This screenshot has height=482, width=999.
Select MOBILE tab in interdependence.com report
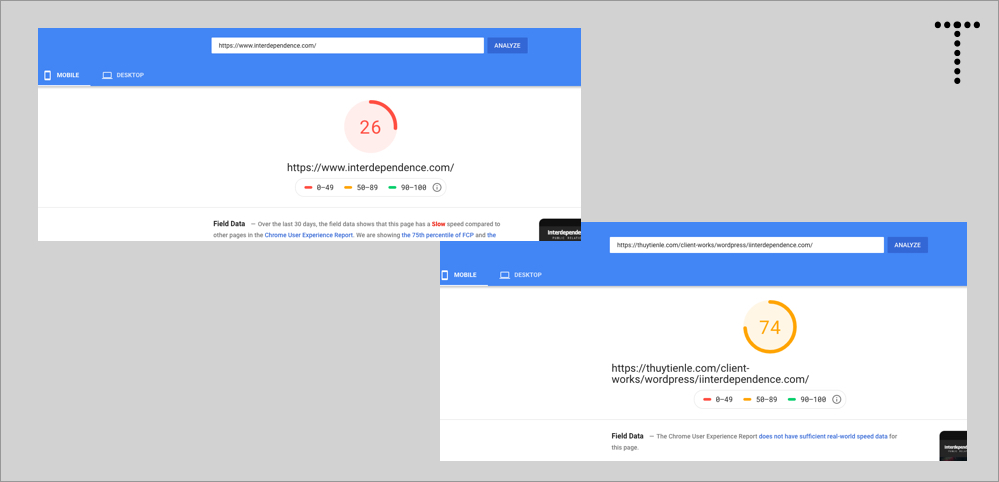tap(62, 75)
